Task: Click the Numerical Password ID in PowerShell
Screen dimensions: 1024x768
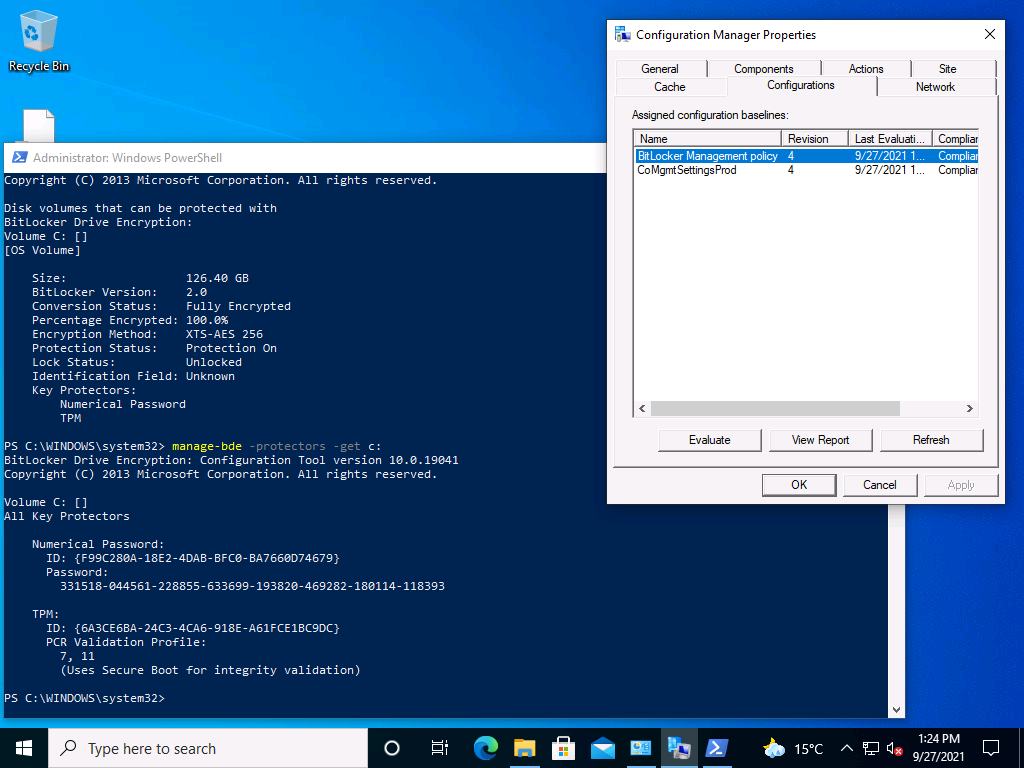Action: tap(193, 558)
